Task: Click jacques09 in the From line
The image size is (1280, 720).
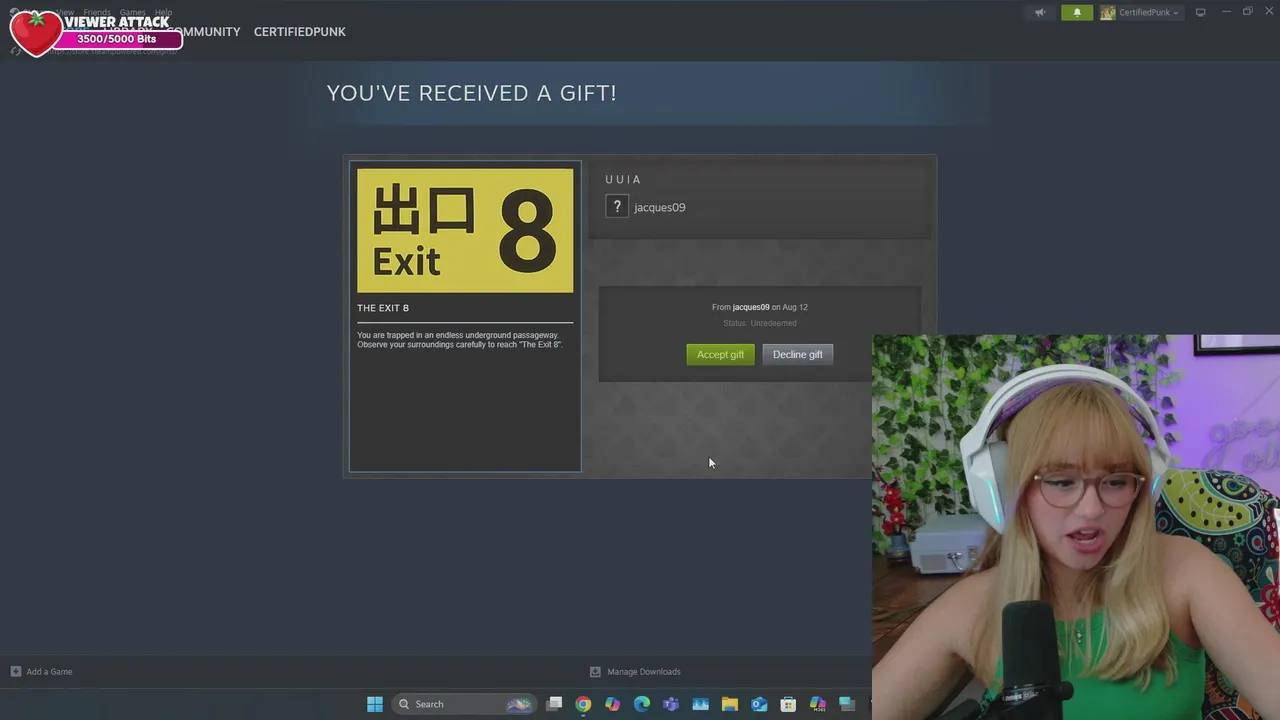Action: click(x=751, y=307)
